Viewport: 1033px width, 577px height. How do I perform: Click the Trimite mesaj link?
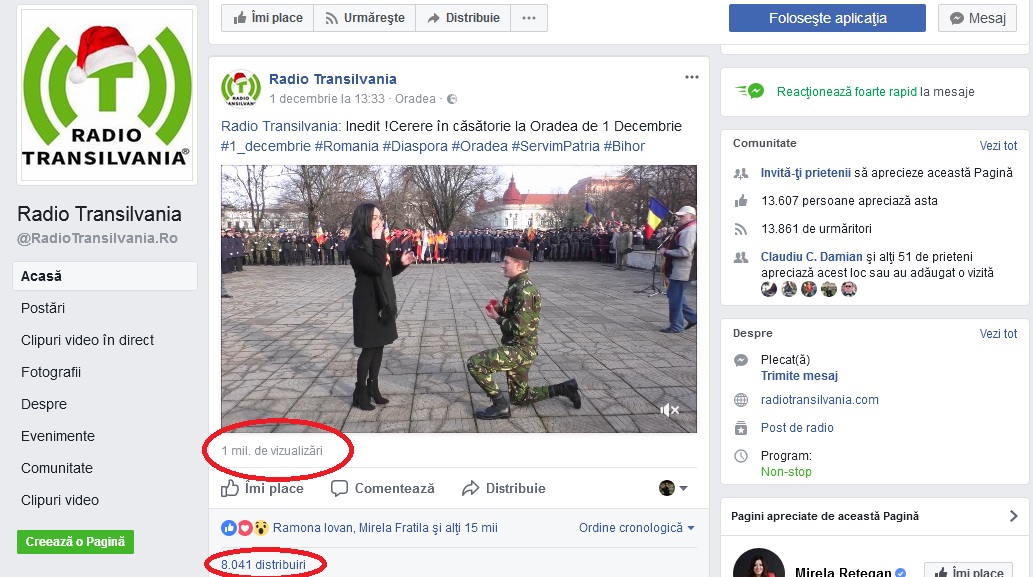coord(799,375)
